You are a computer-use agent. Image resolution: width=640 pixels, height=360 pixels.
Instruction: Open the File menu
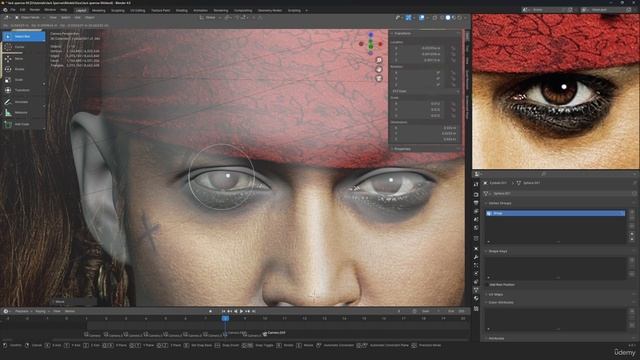[13, 10]
